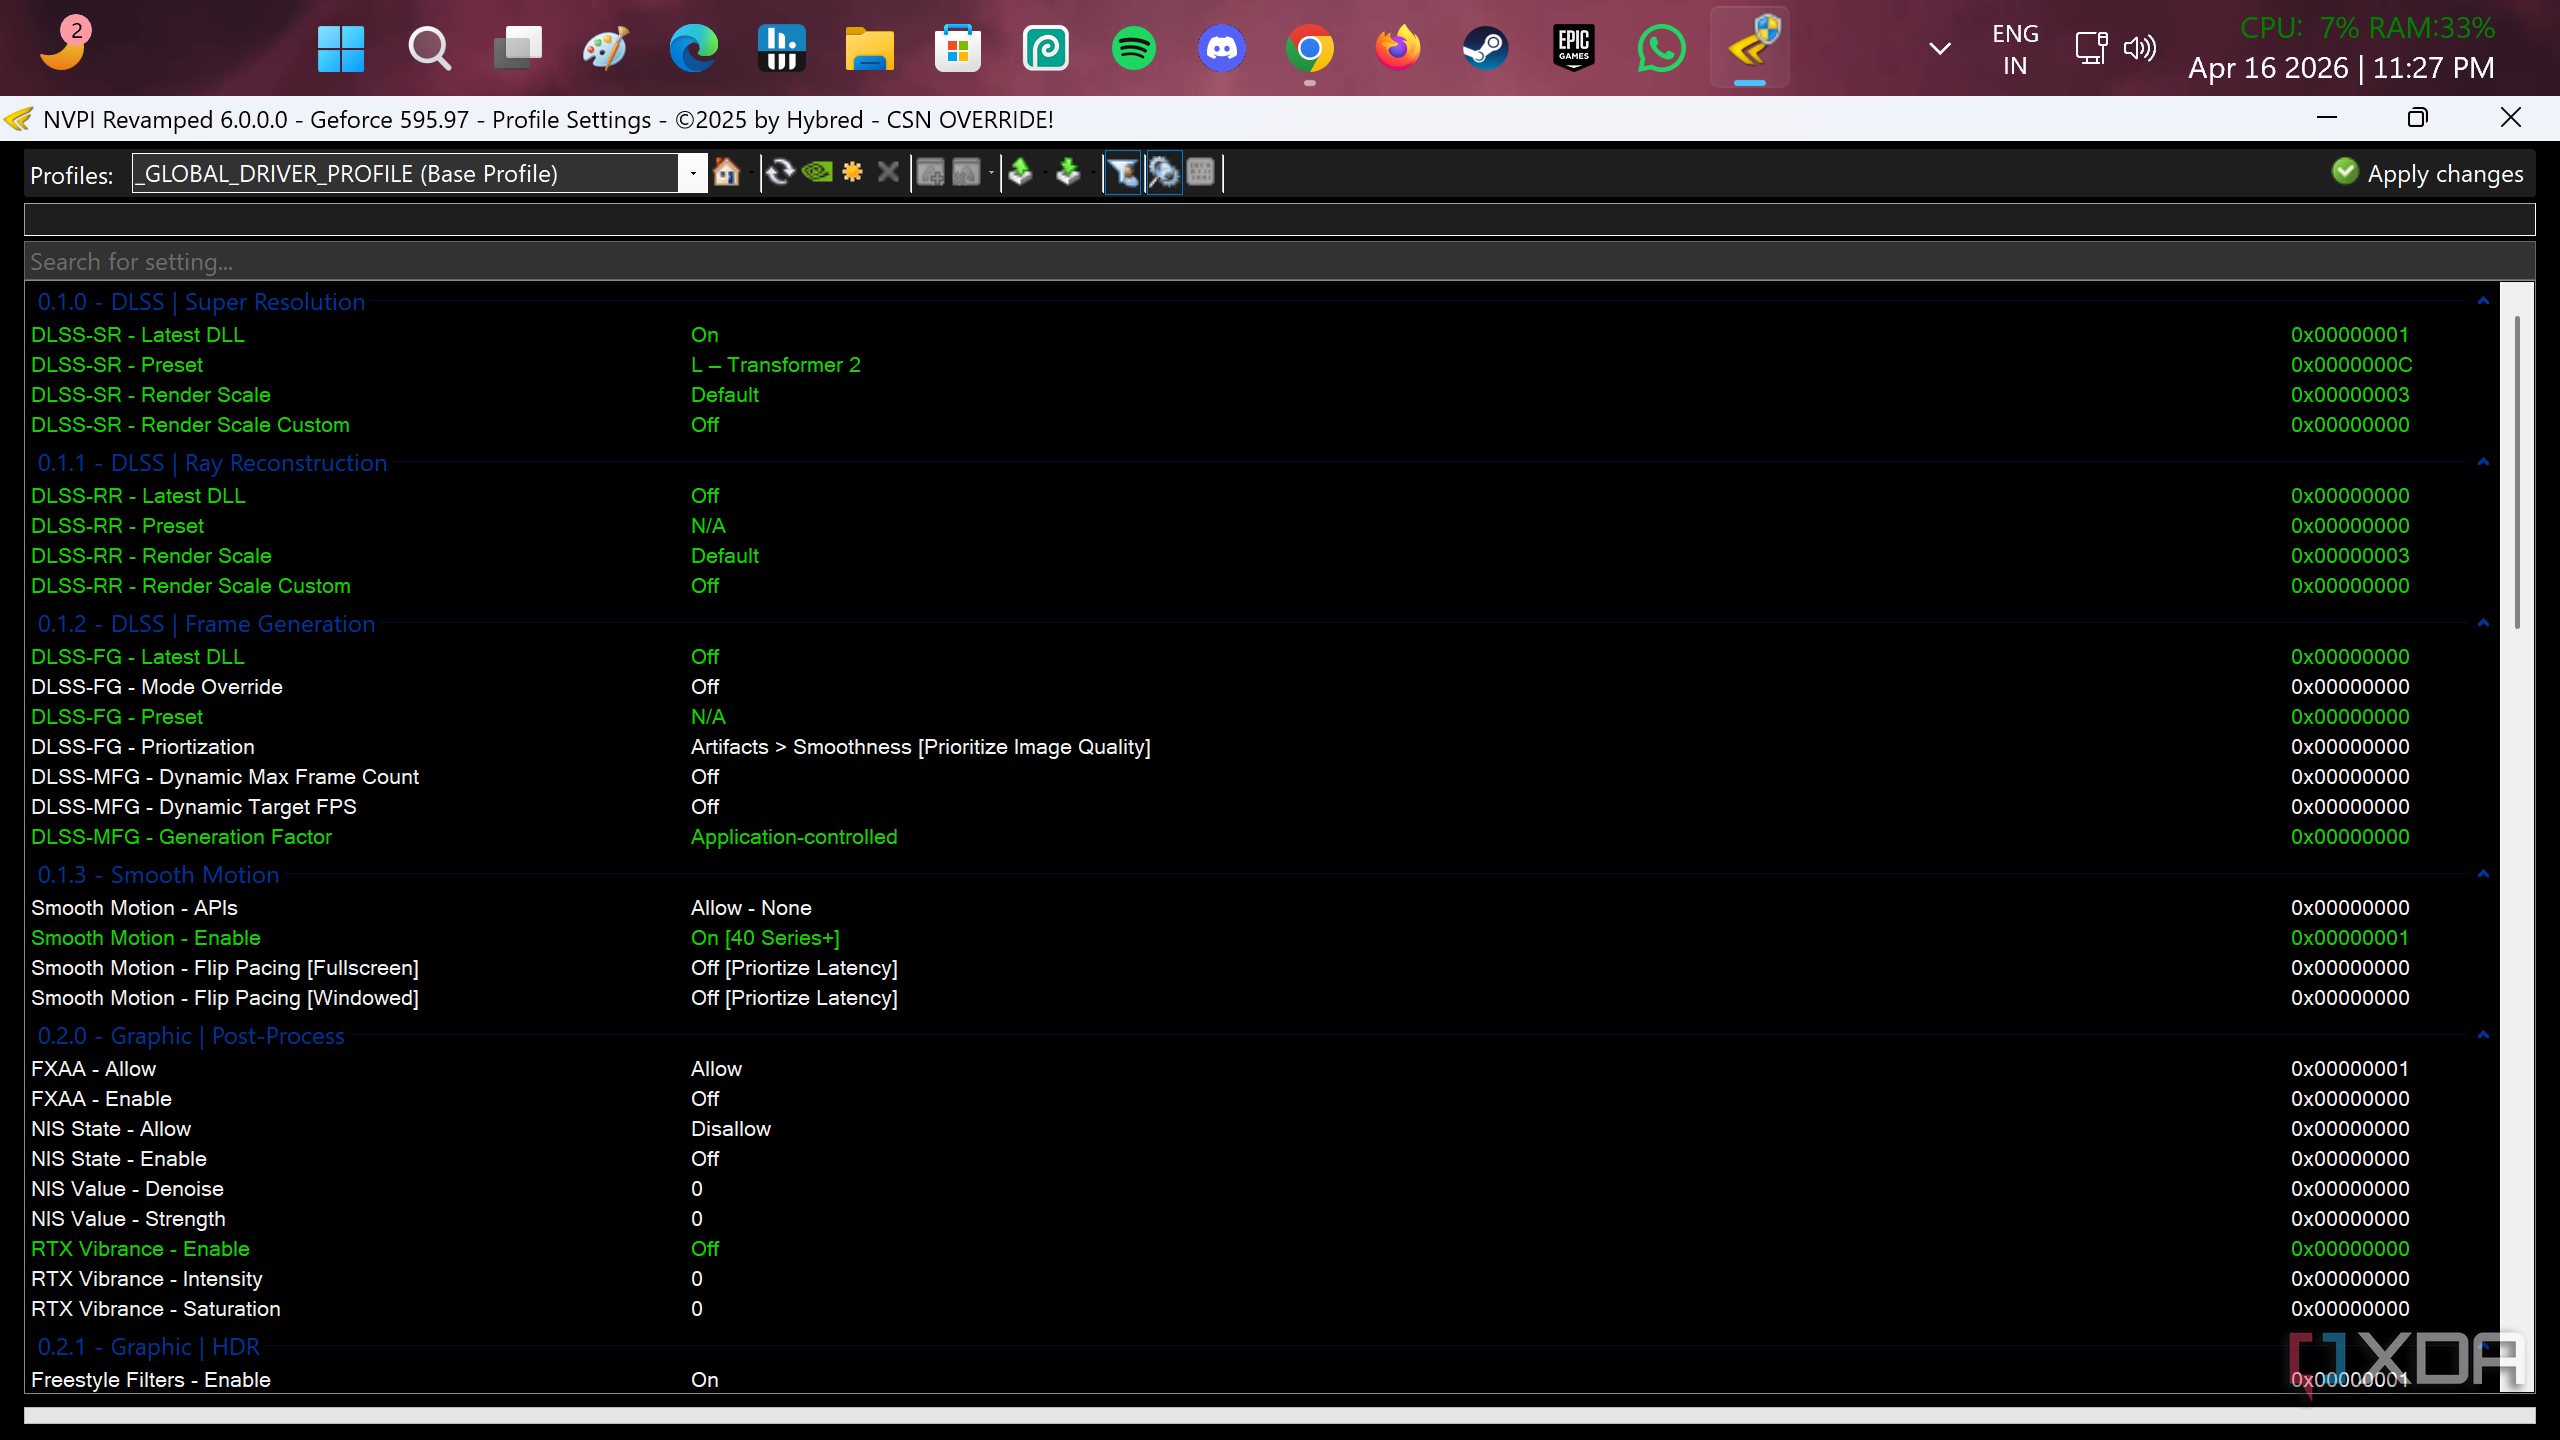The image size is (2560, 1440).
Task: Toggle the scan unknown settings gear-magnifier button
Action: (1164, 172)
